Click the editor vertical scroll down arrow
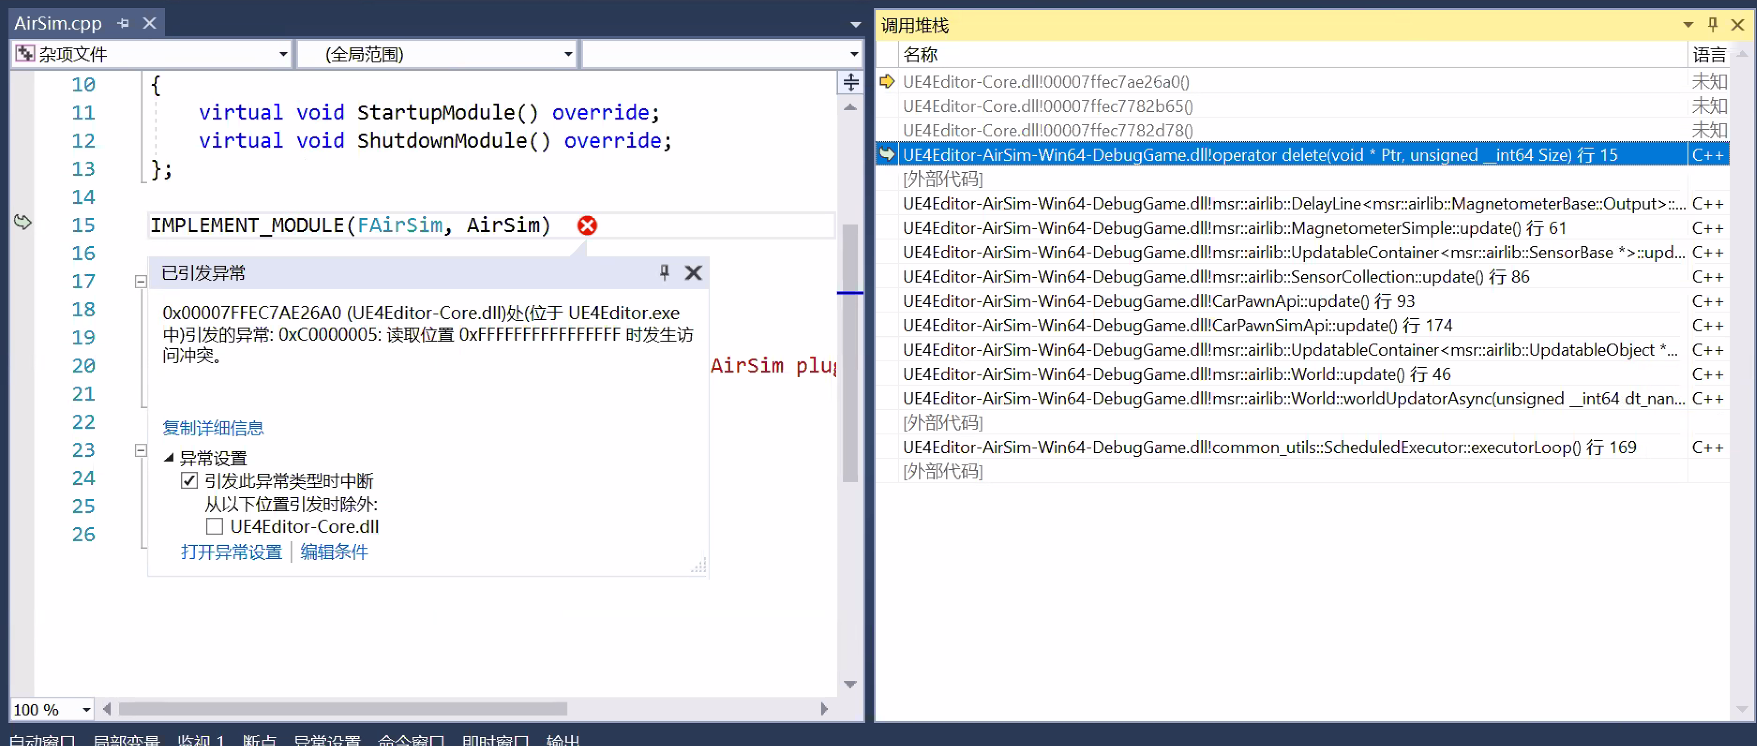The image size is (1757, 746). click(x=851, y=684)
